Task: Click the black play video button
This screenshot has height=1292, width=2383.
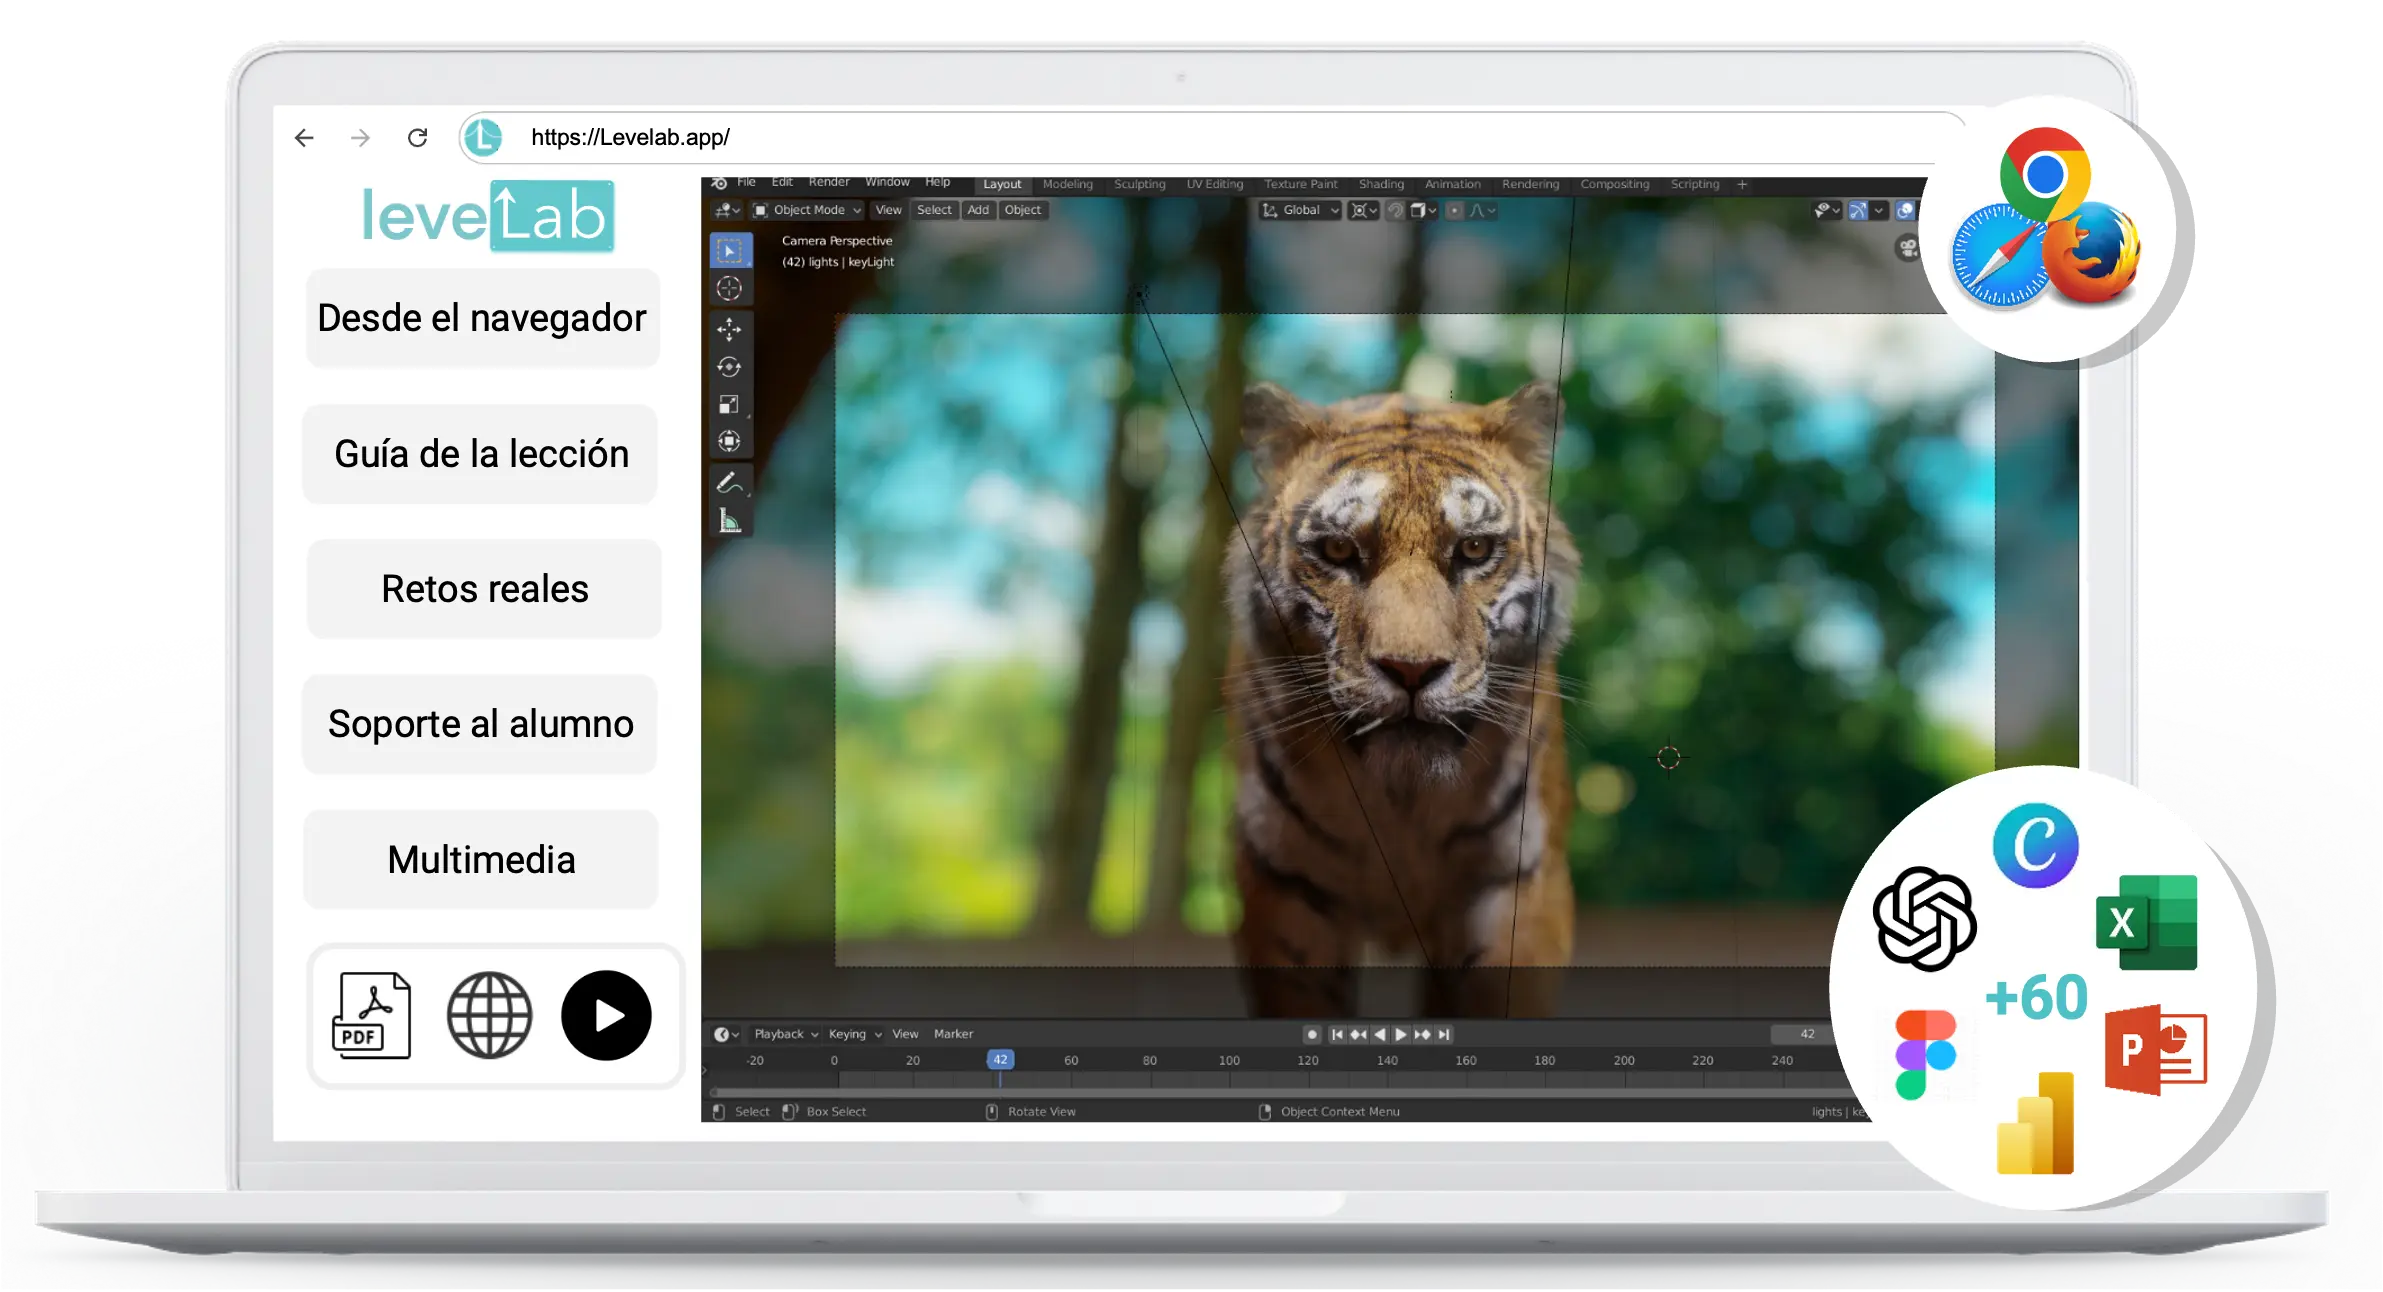Action: (606, 1015)
